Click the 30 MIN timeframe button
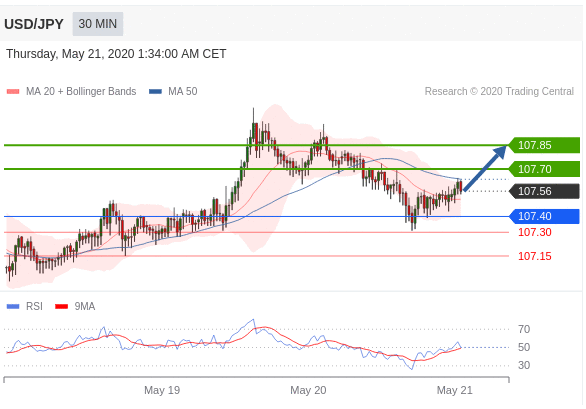Screen dimensions: 586x409 tap(98, 24)
